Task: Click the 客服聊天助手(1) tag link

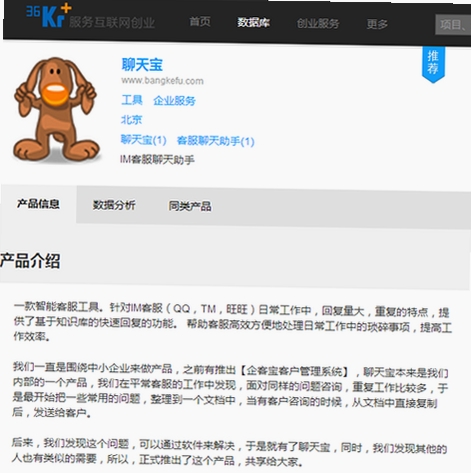Action: [215, 141]
